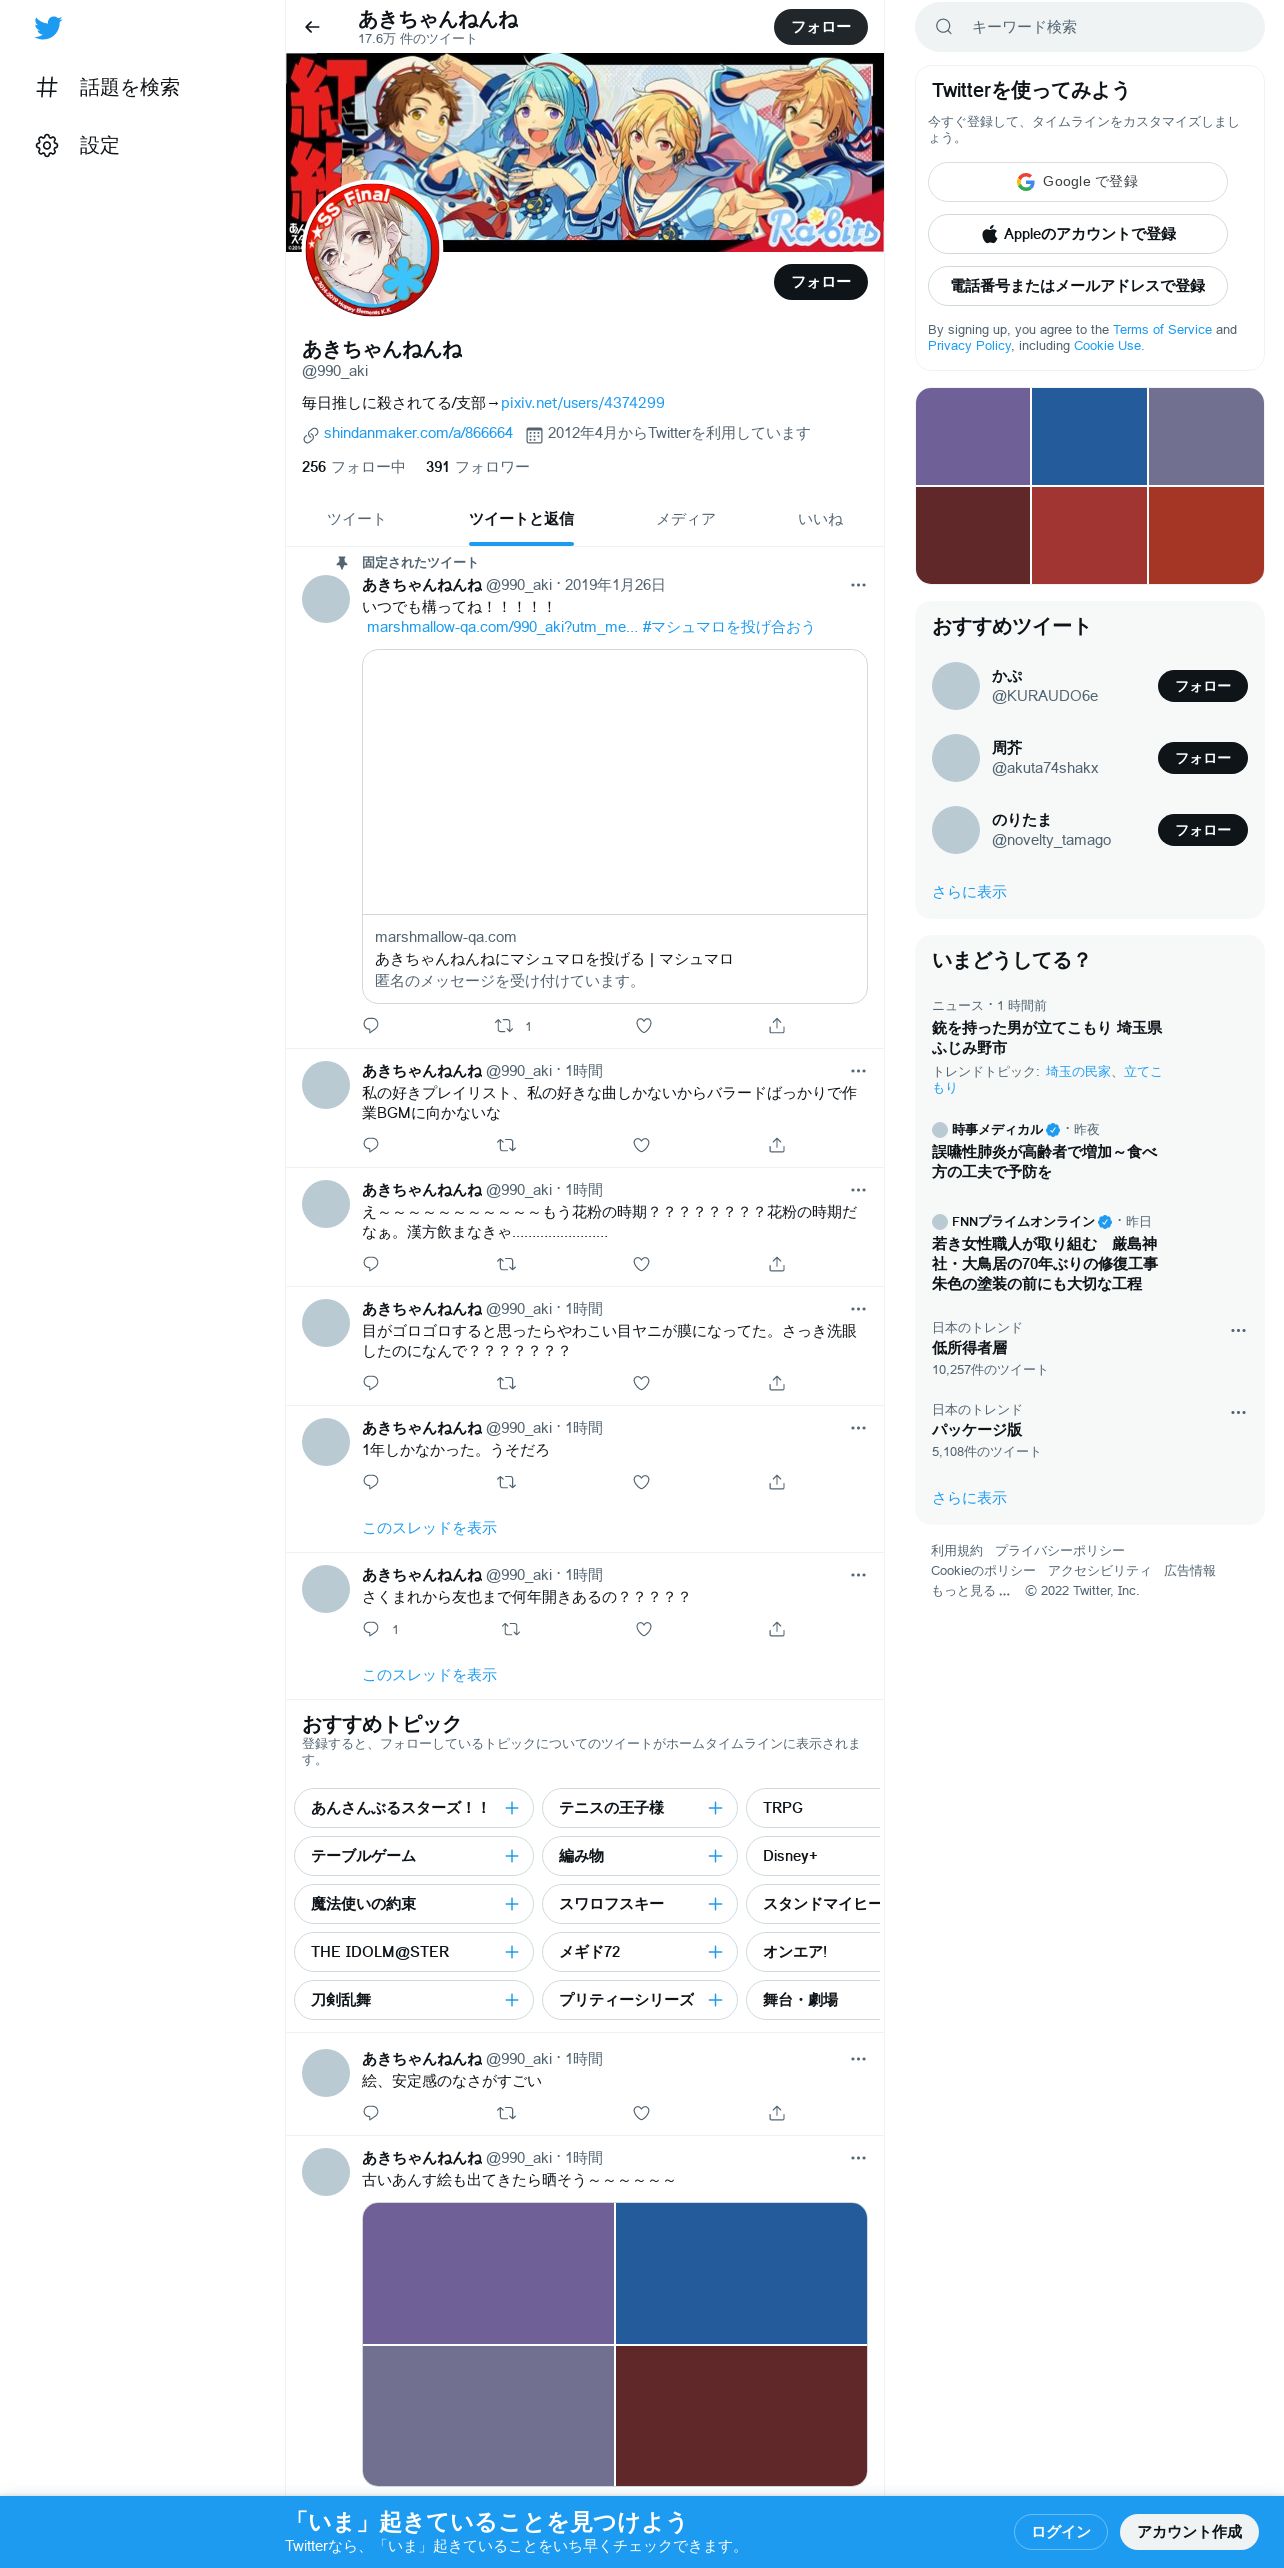Open blue top-right image in 古いあんず絵 tweet
1284x2568 pixels.
click(741, 2273)
